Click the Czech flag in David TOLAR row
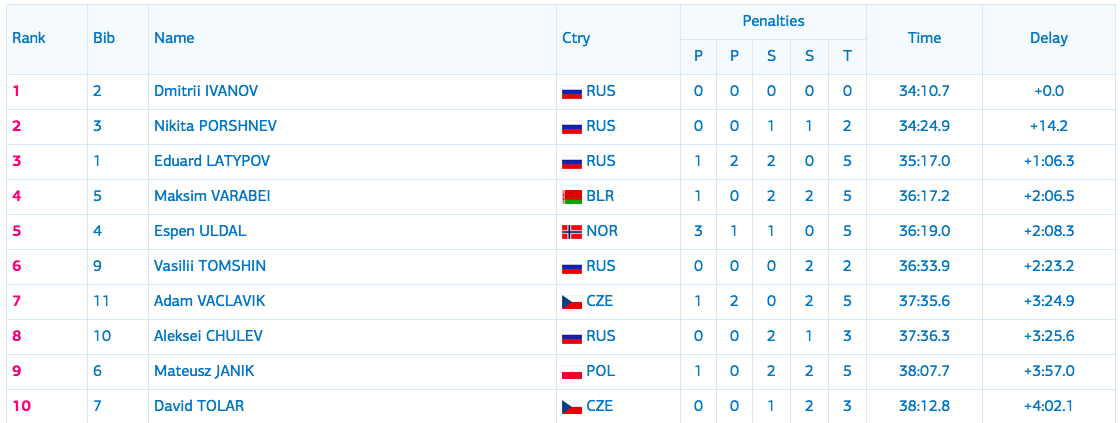This screenshot has width=1120, height=423. tap(572, 407)
